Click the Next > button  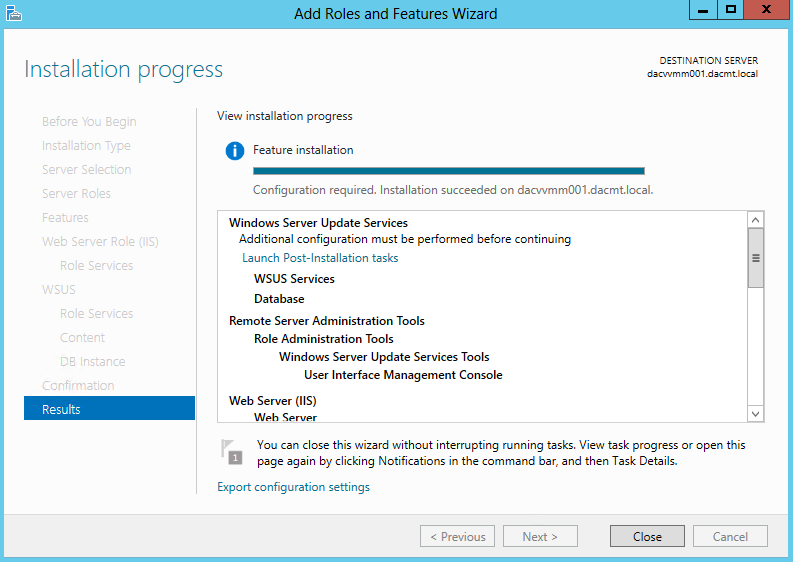[540, 536]
